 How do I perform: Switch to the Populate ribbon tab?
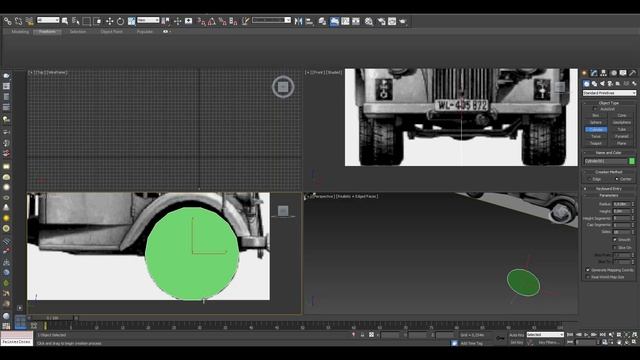pyautogui.click(x=144, y=31)
